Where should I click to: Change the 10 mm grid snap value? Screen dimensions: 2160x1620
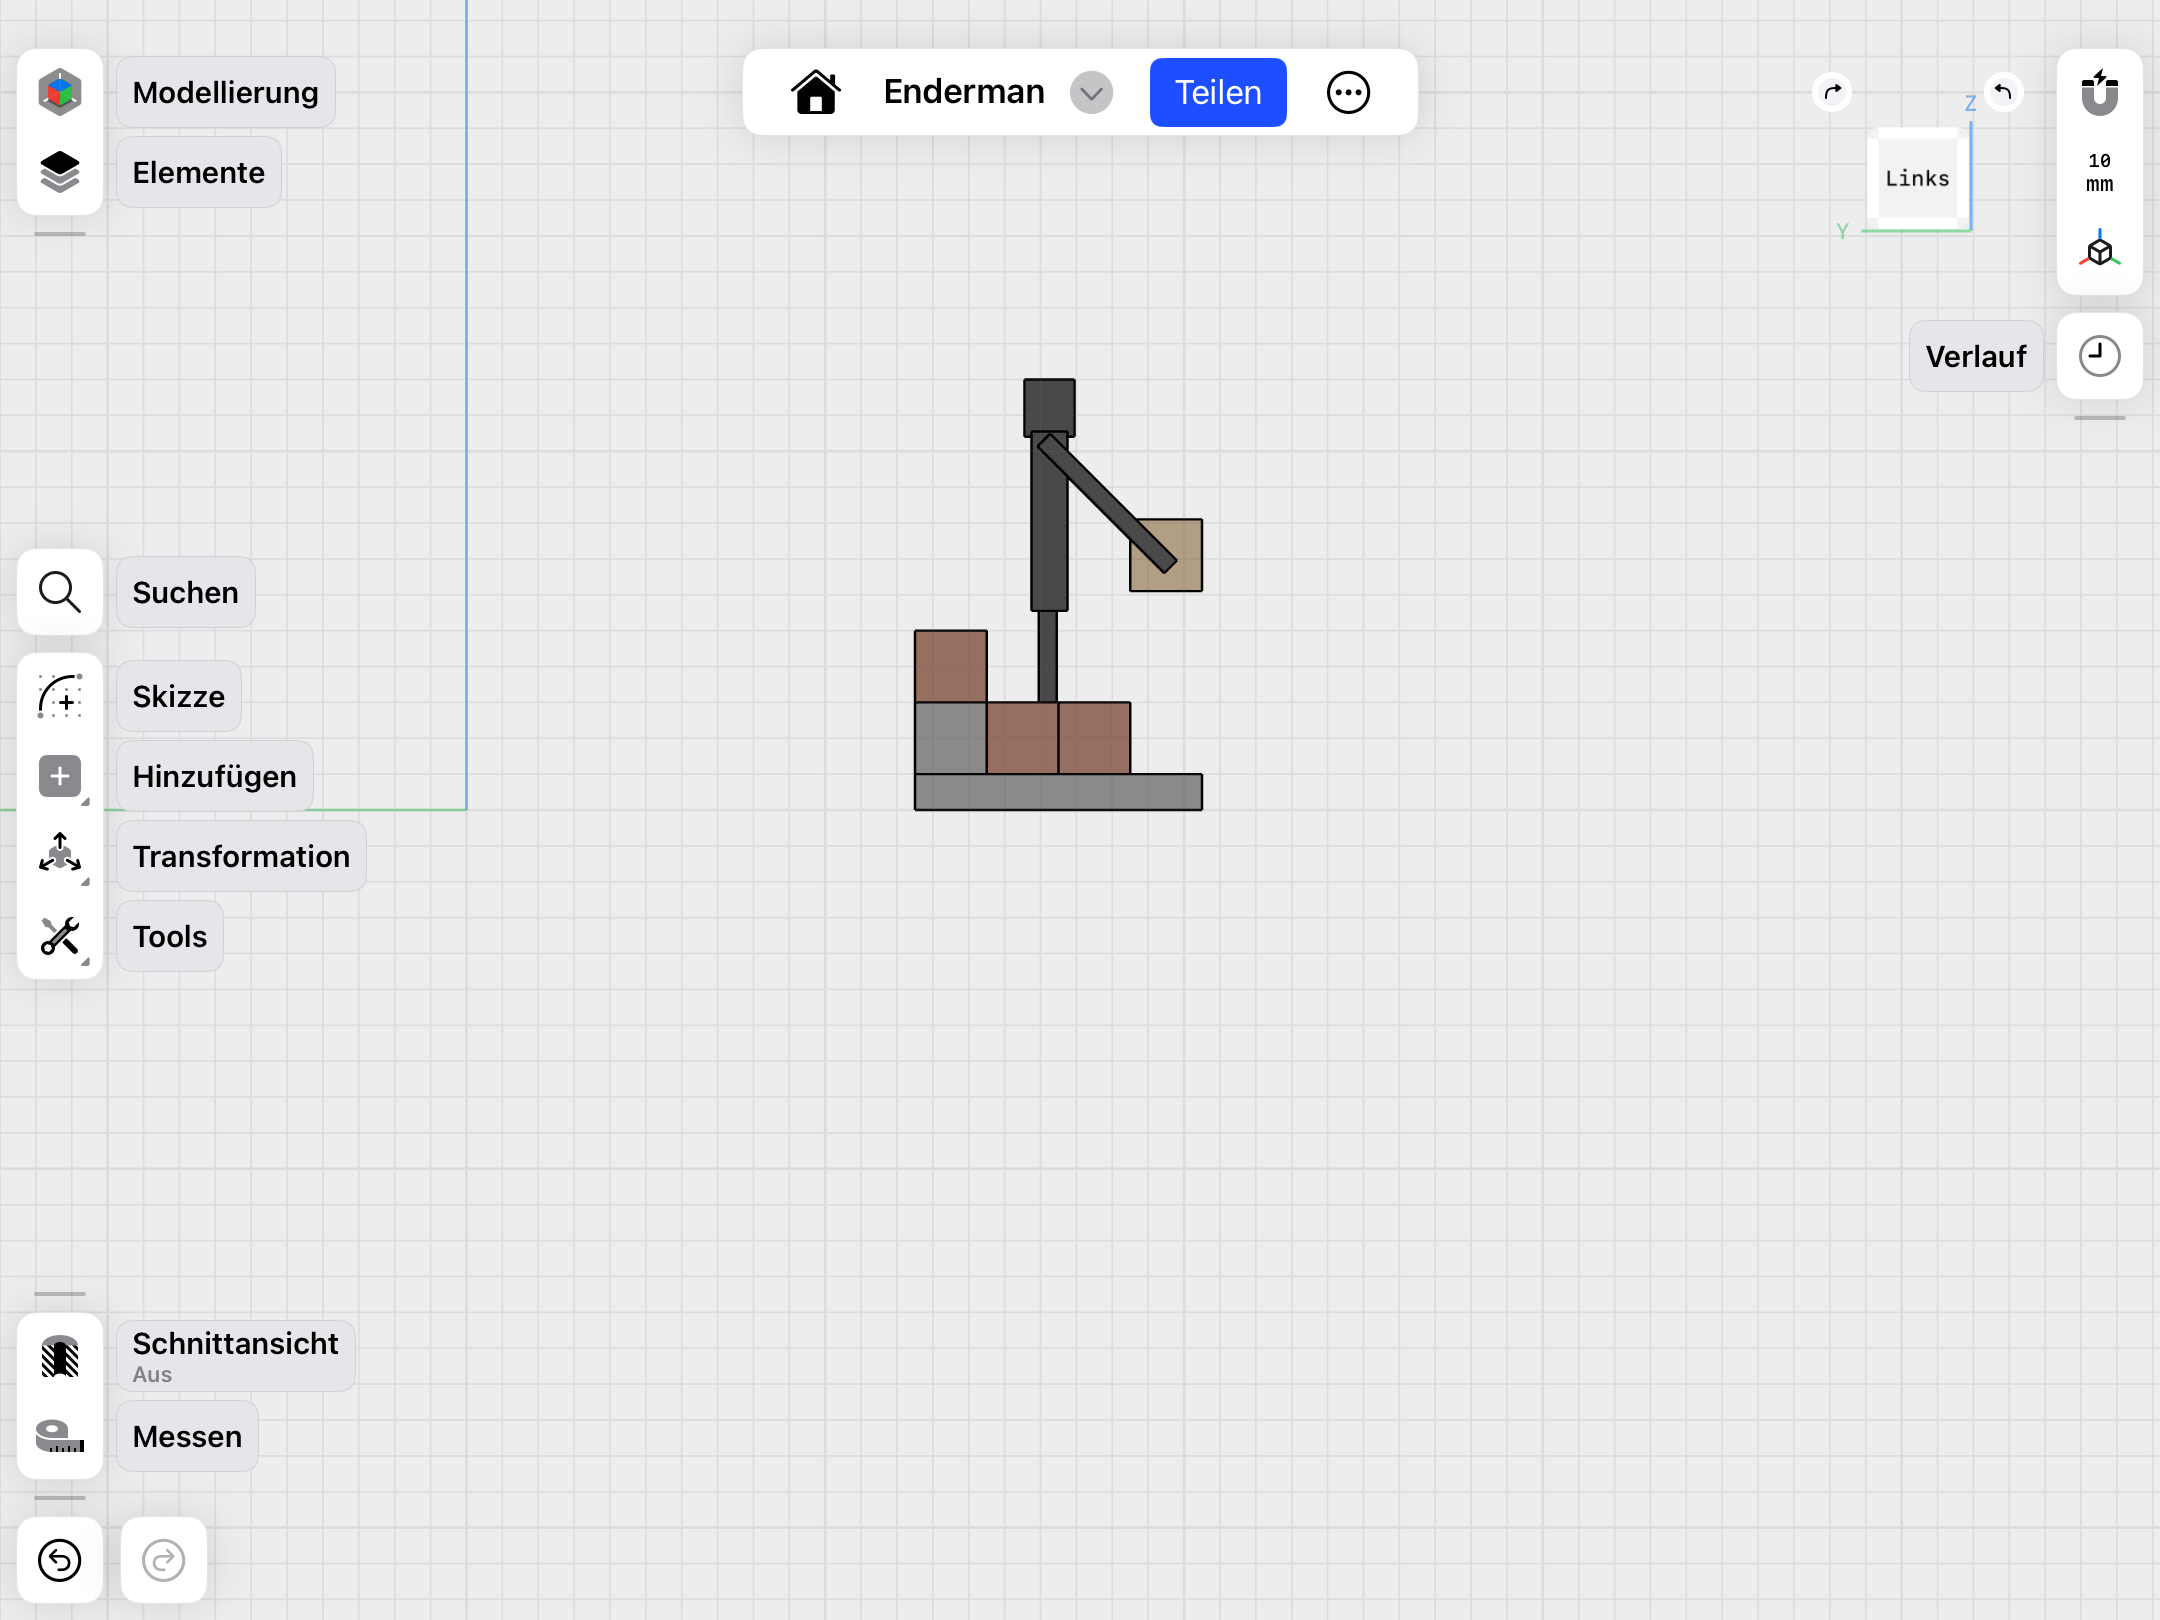coord(2100,172)
